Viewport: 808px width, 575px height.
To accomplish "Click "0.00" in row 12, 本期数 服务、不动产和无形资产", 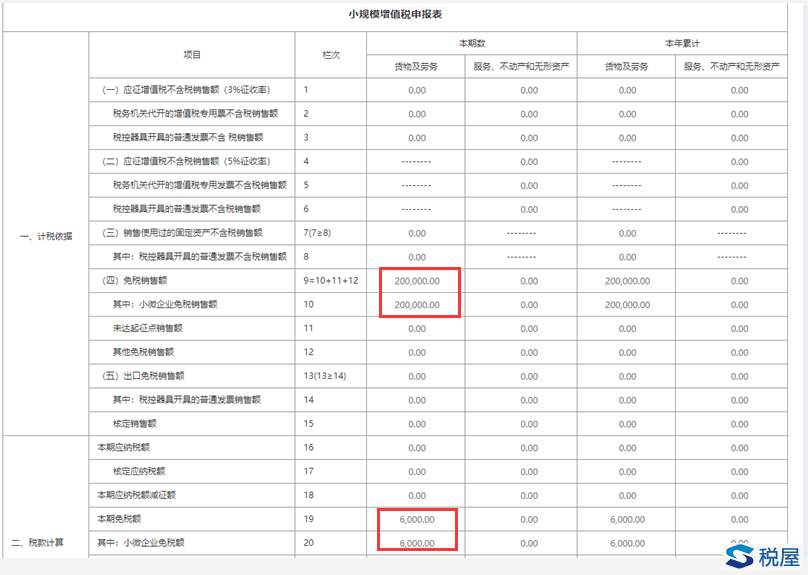I will 529,353.
